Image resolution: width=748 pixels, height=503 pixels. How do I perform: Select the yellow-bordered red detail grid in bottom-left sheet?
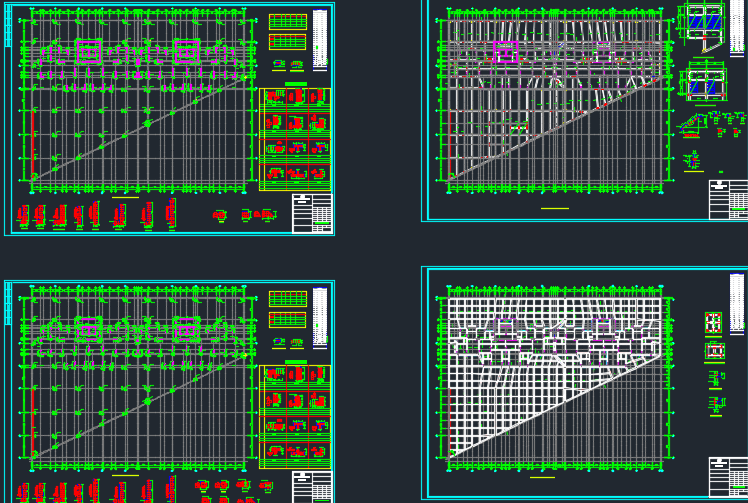[295, 417]
